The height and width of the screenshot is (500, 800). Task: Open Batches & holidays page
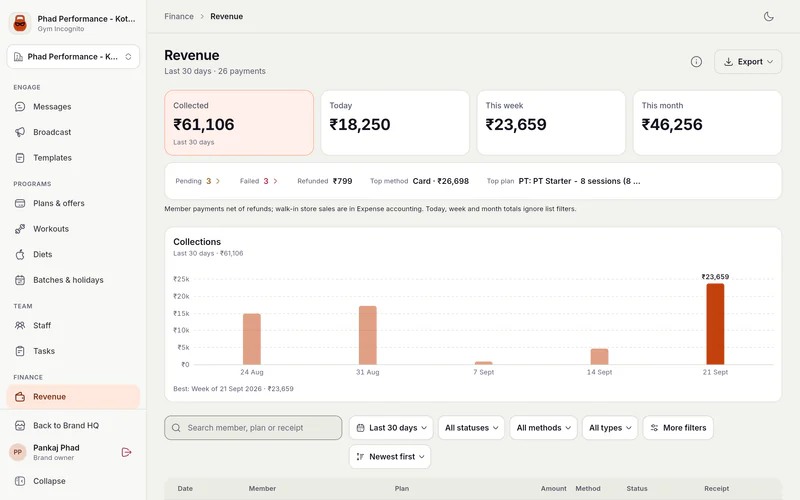(73, 280)
